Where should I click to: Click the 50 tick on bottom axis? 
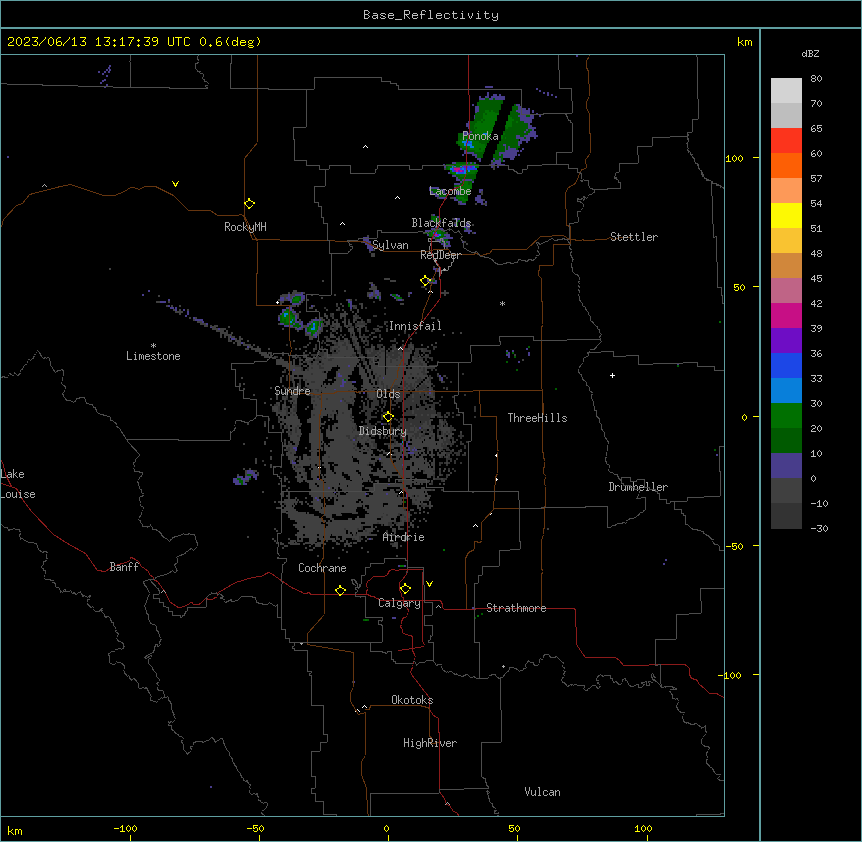coord(513,828)
